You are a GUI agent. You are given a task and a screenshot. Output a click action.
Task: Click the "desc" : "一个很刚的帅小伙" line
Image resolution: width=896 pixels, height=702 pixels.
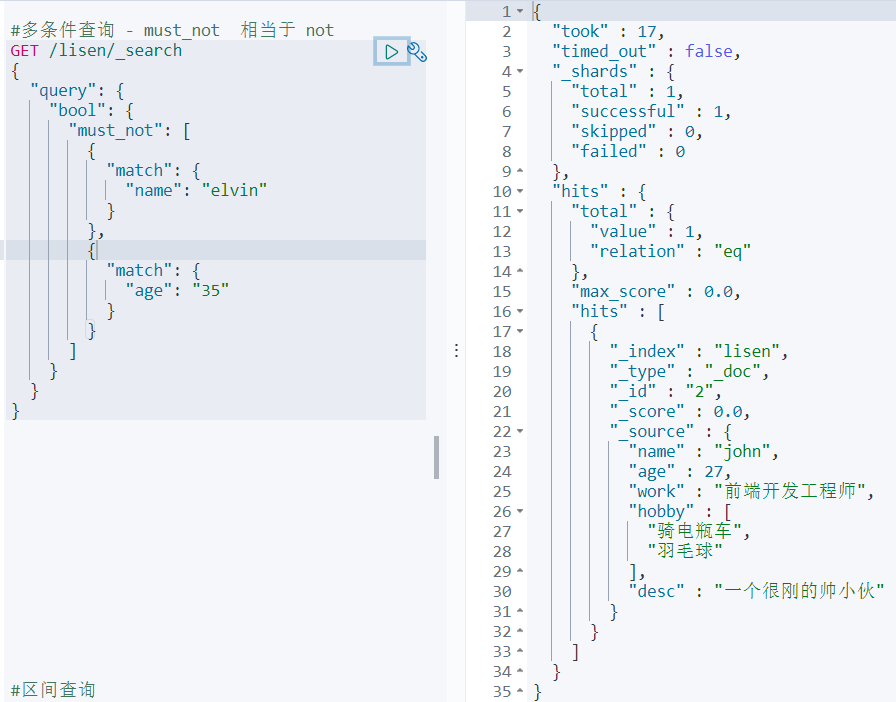pos(756,591)
